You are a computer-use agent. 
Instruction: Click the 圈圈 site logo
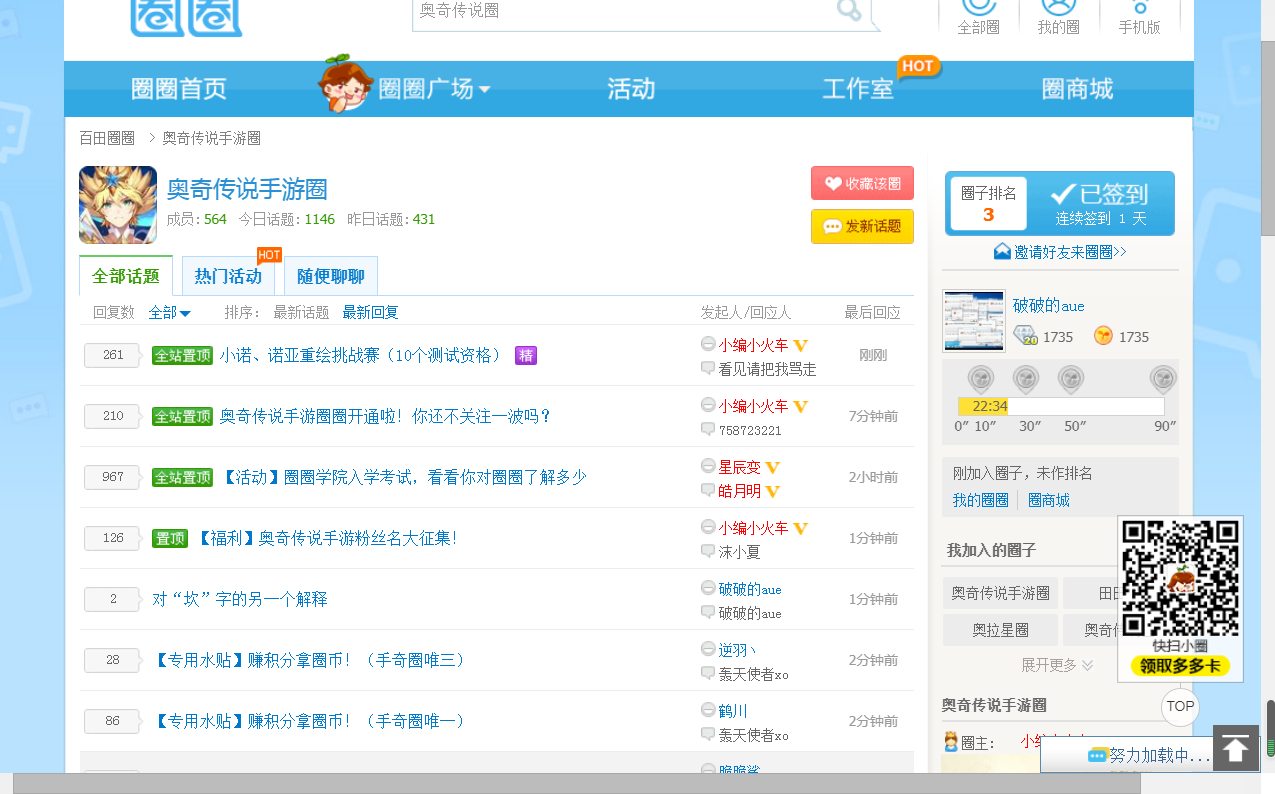[x=186, y=17]
